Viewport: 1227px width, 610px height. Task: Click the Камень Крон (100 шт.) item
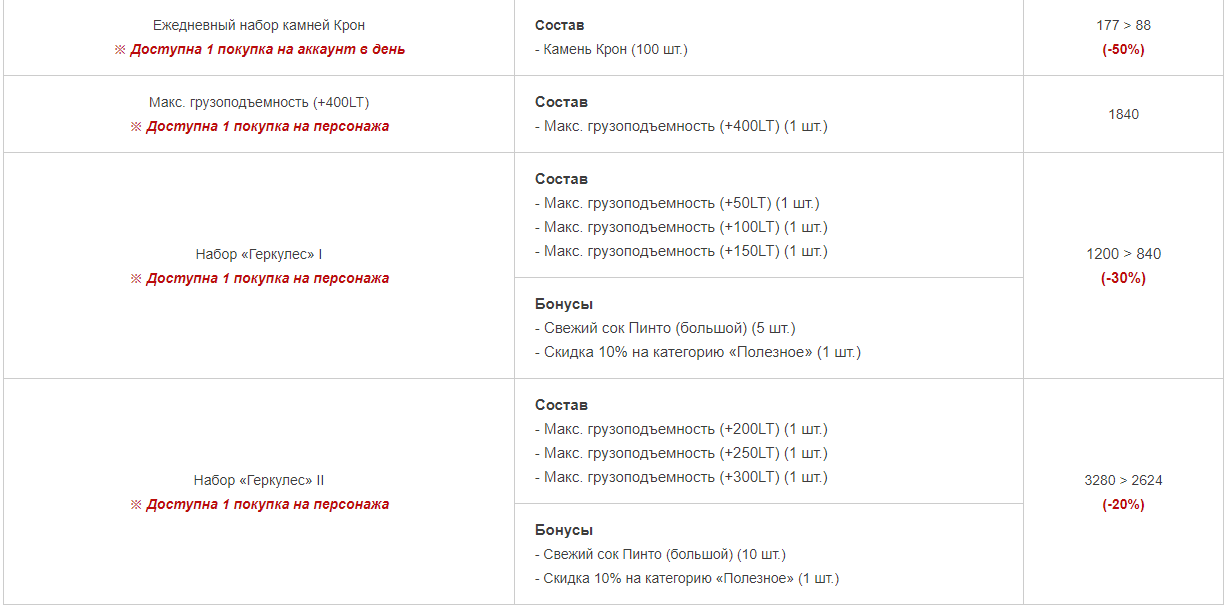[x=615, y=49]
